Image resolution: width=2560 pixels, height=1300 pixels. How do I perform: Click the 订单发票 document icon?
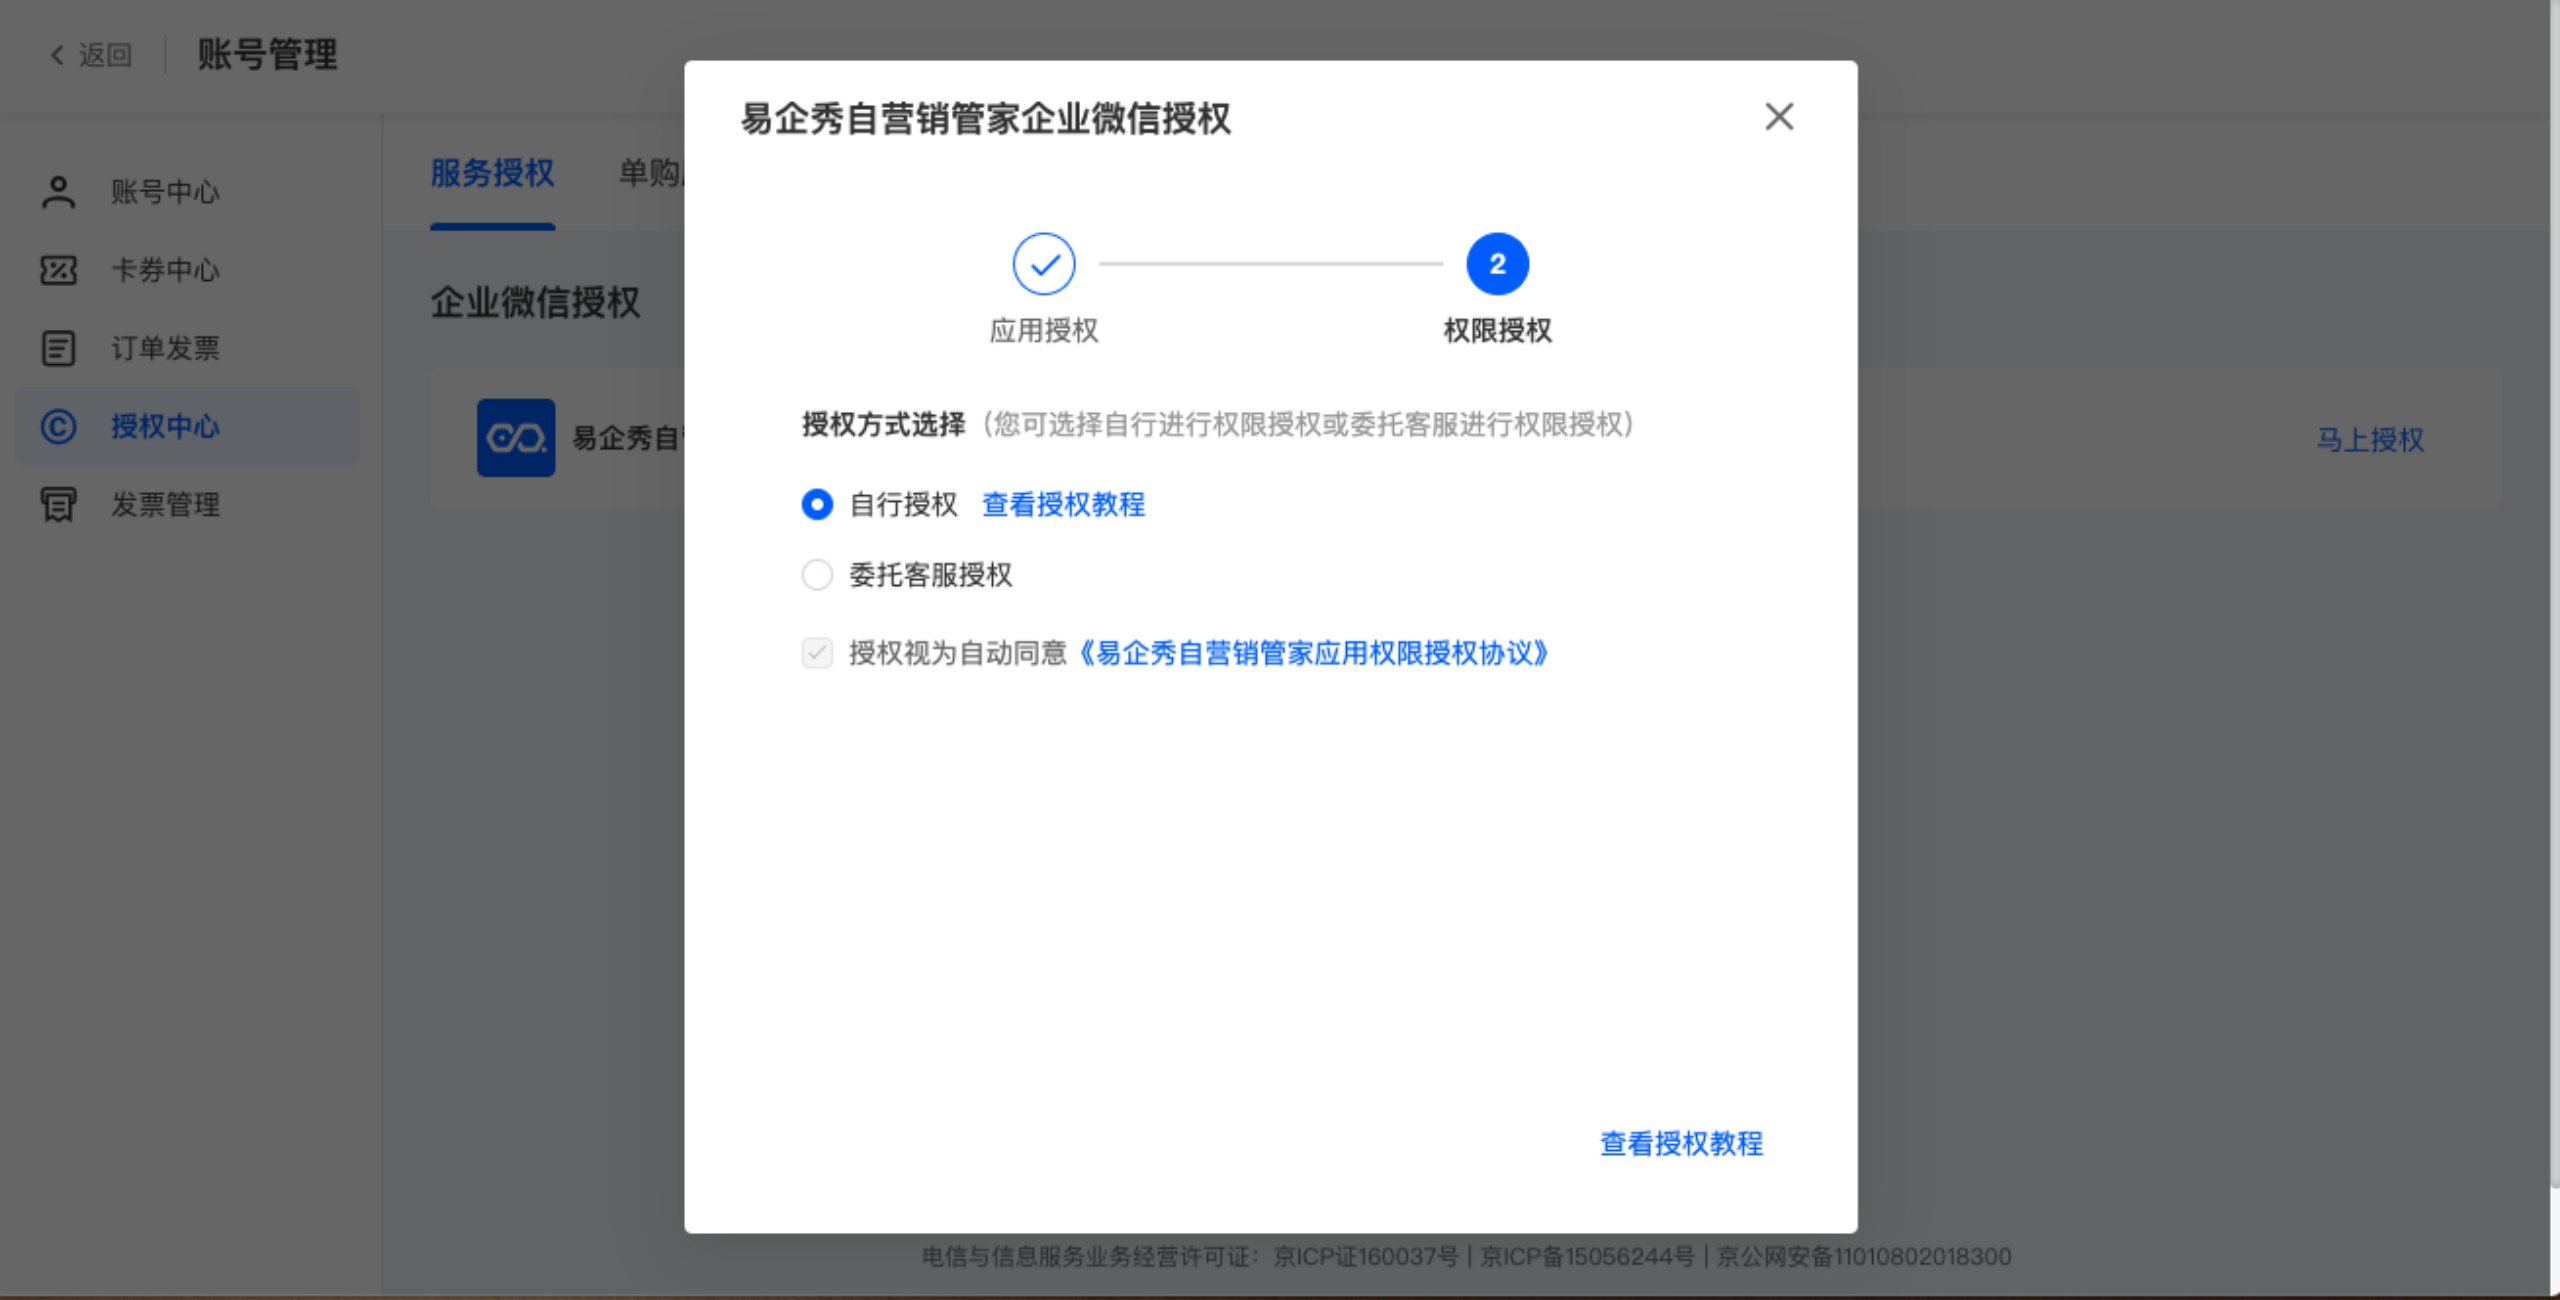click(x=58, y=348)
